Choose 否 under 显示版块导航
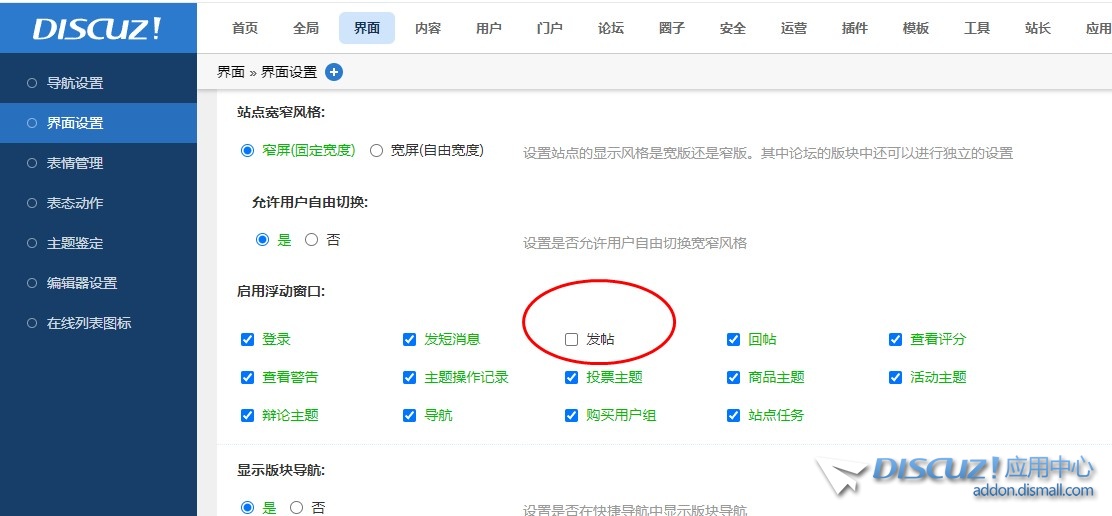1112x516 pixels. [296, 507]
